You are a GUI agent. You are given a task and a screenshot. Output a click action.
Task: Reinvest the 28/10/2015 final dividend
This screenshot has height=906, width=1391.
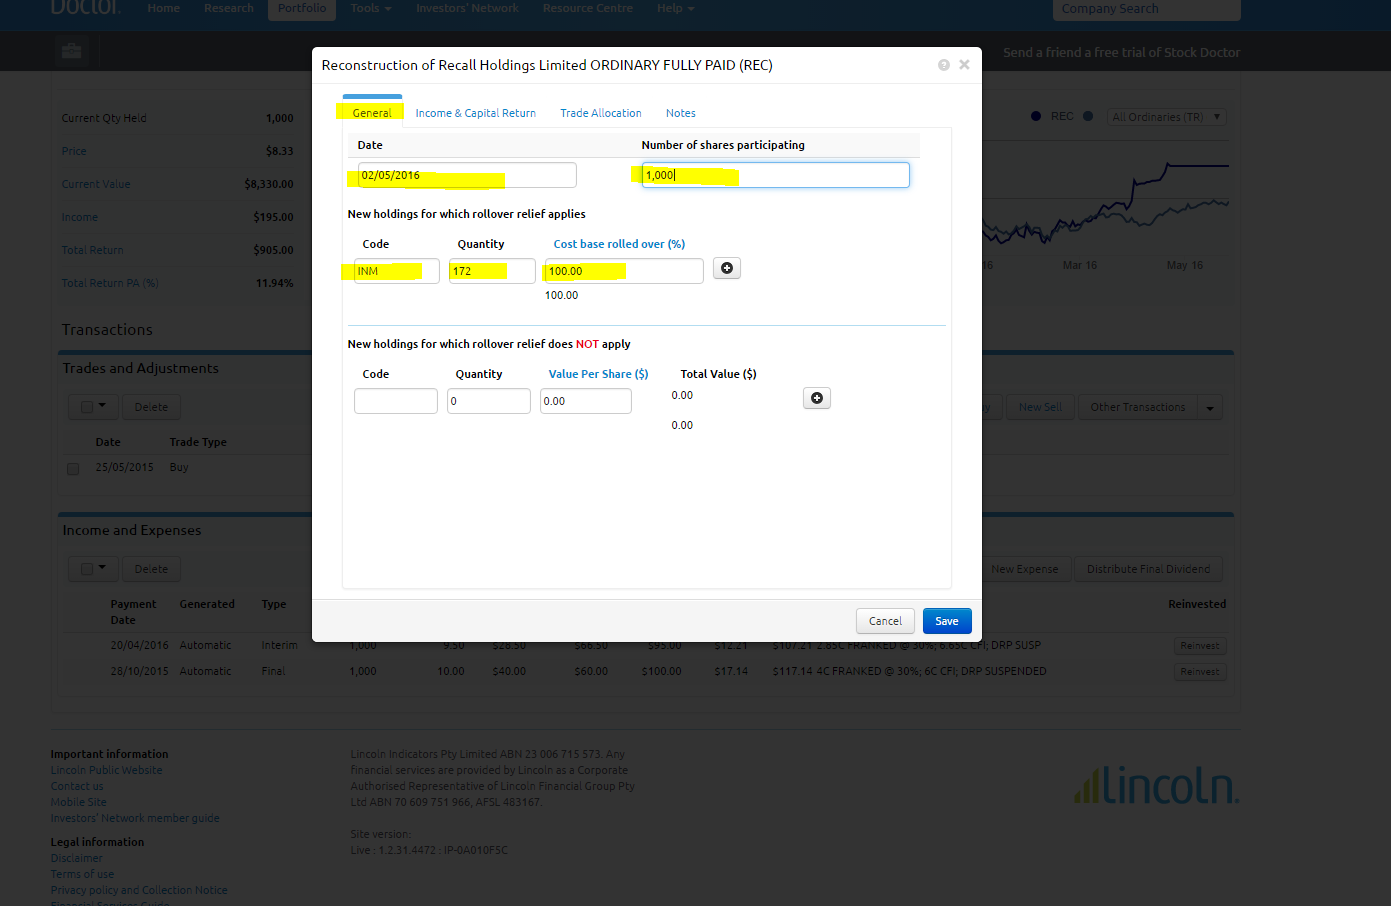pyautogui.click(x=1200, y=672)
